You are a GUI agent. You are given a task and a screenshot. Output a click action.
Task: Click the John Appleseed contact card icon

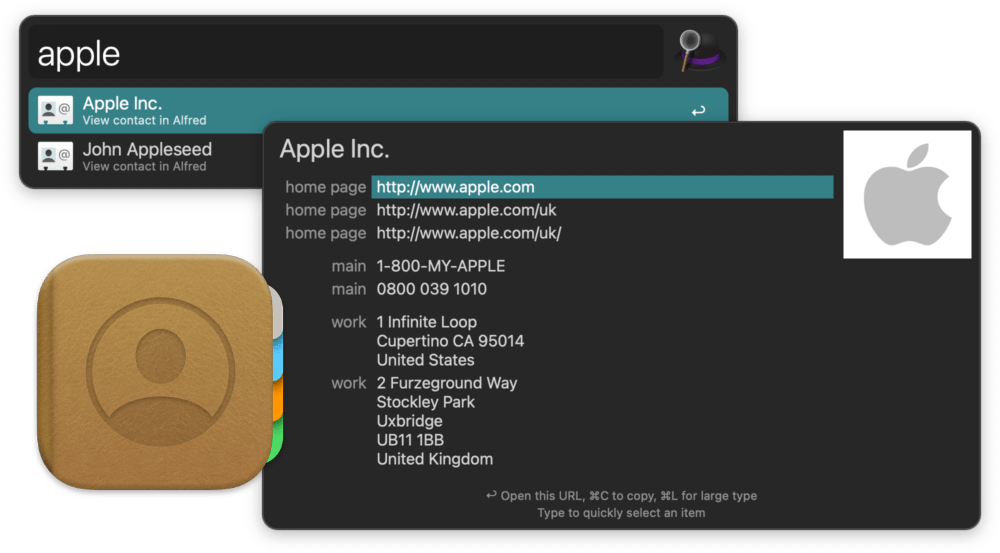click(55, 156)
